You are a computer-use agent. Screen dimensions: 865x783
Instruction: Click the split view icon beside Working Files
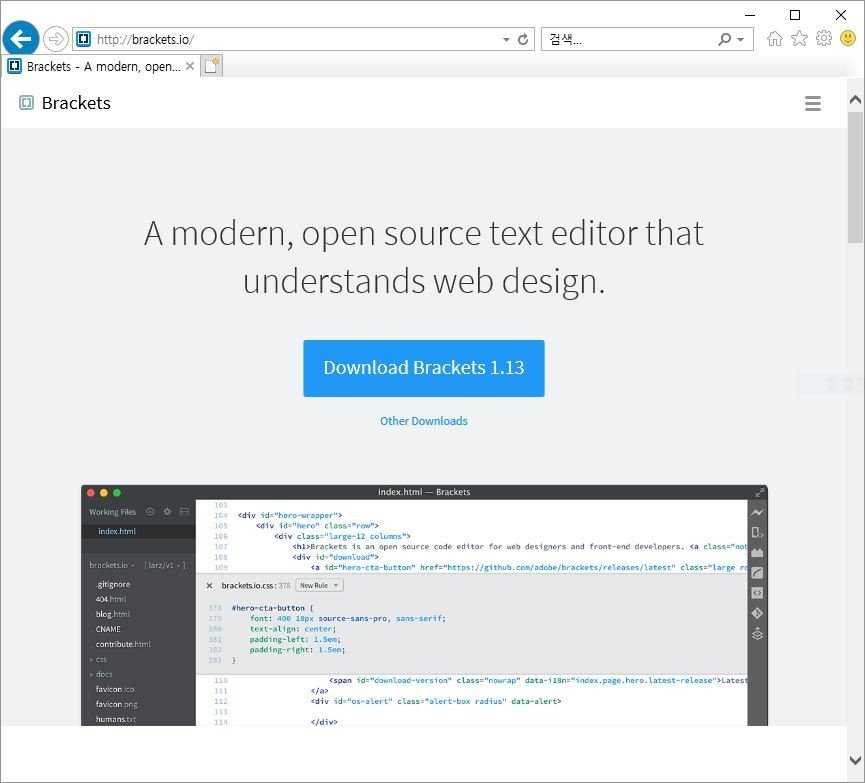[x=184, y=512]
